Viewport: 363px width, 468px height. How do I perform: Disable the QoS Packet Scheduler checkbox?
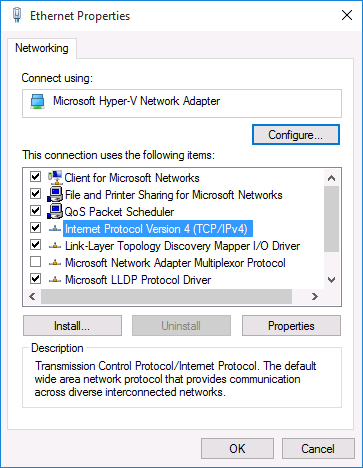click(35, 211)
